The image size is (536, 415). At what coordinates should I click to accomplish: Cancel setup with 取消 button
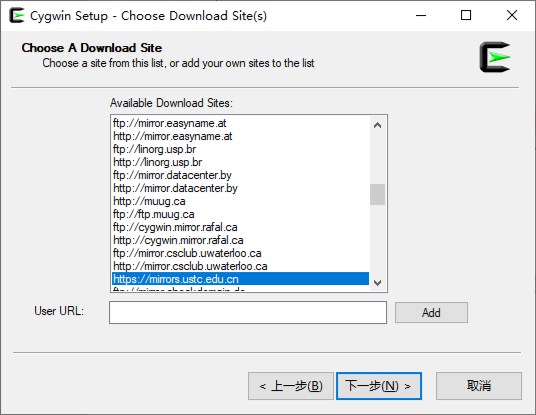click(x=479, y=386)
